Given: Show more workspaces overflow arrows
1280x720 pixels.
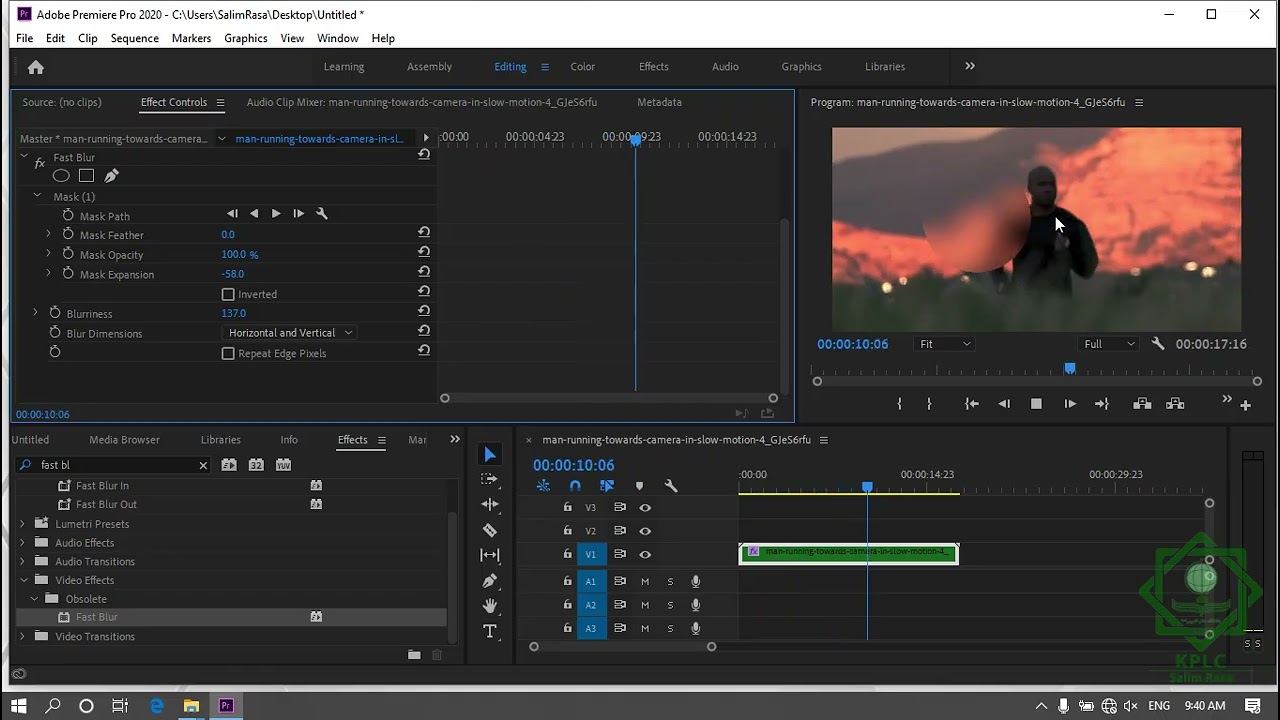Looking at the screenshot, I should (x=969, y=66).
